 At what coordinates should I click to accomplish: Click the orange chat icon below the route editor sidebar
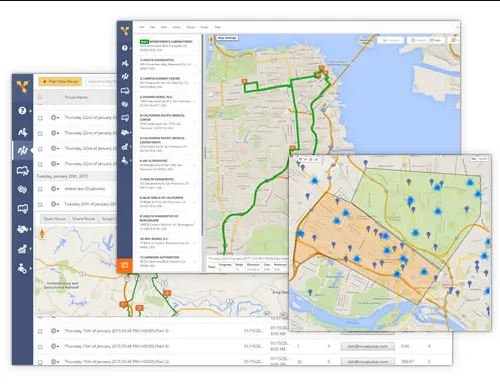(x=125, y=265)
